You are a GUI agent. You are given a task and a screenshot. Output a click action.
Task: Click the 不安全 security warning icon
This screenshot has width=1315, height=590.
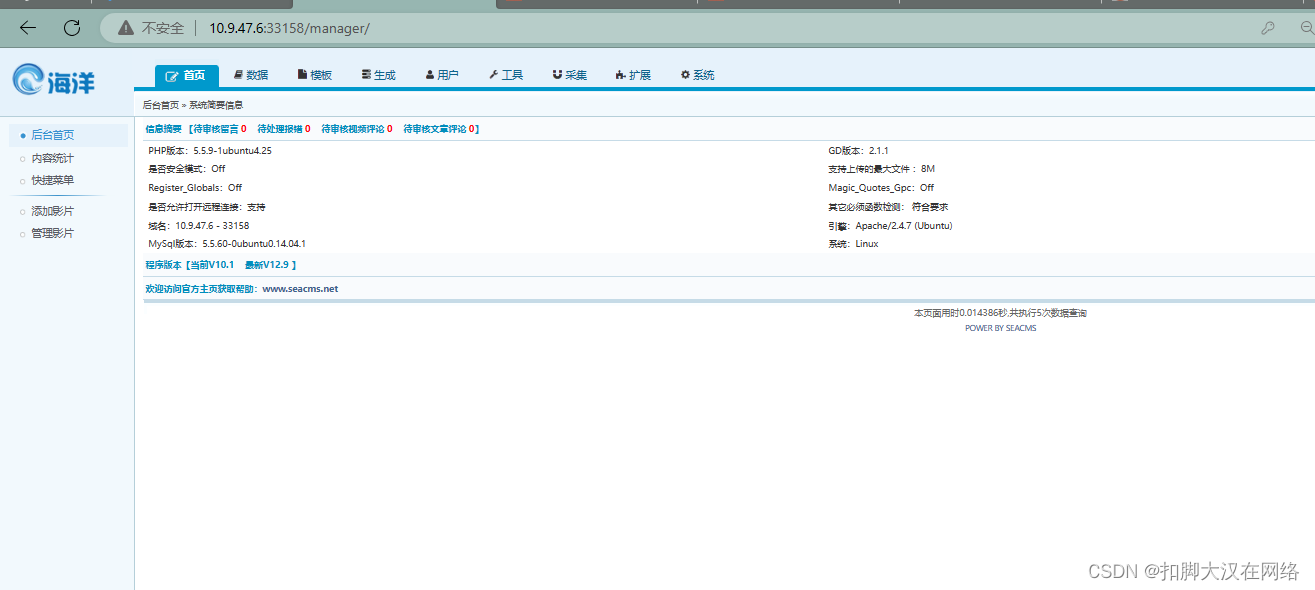point(125,28)
